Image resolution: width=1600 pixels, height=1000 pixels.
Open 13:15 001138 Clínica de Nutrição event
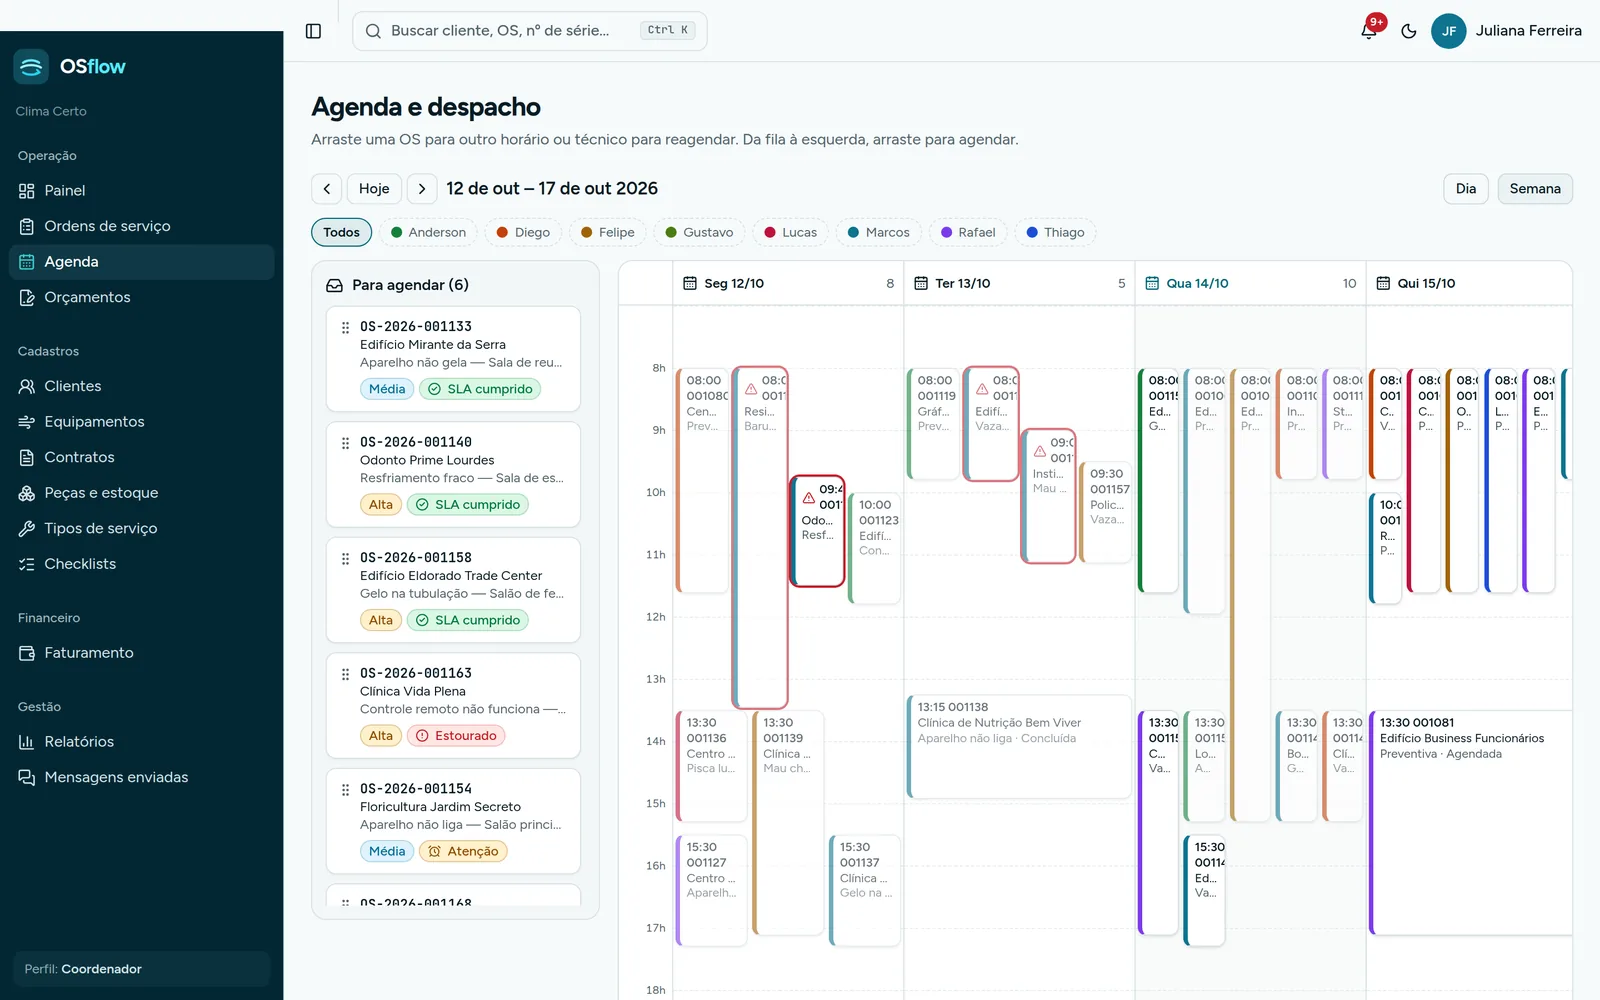[1019, 746]
